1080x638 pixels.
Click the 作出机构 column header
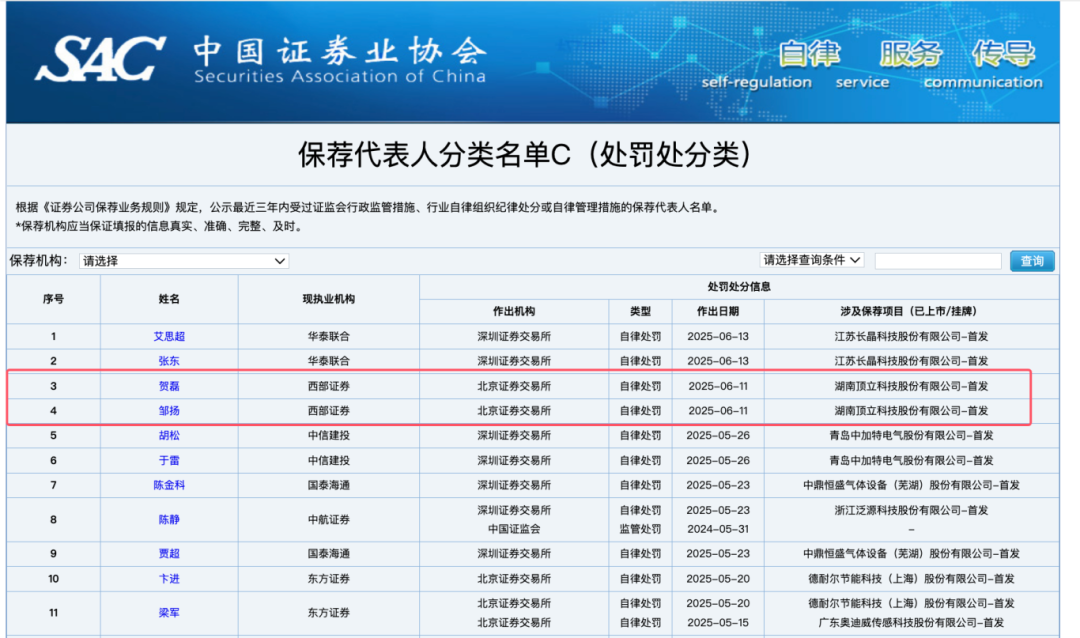tap(514, 311)
